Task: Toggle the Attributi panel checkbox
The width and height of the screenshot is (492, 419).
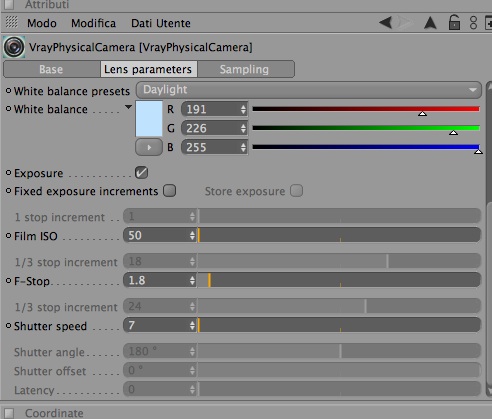Action: 9,4
